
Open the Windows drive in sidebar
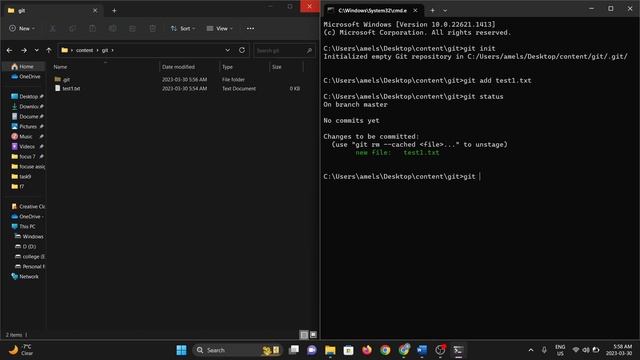[29, 237]
